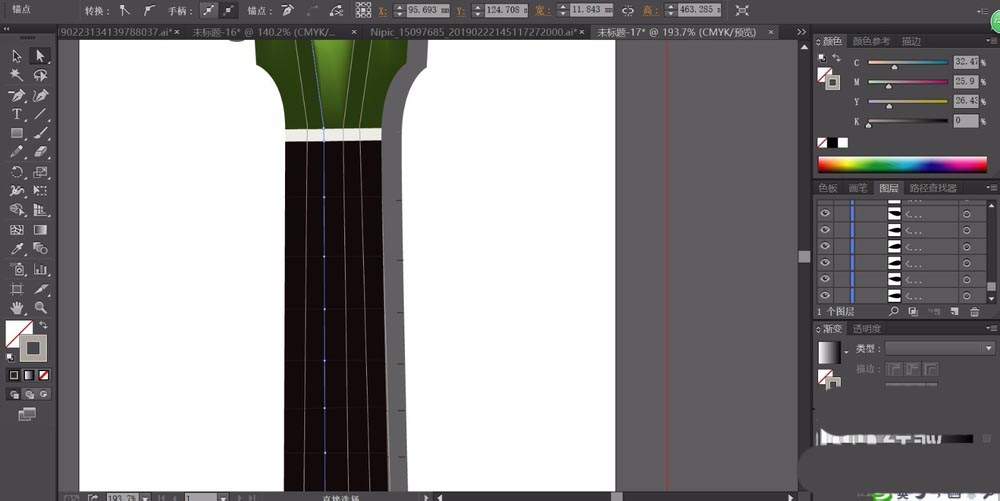Screen dimensions: 1000x501
Task: Collapse the 渐变 panel using its arrows
Action: pos(819,329)
